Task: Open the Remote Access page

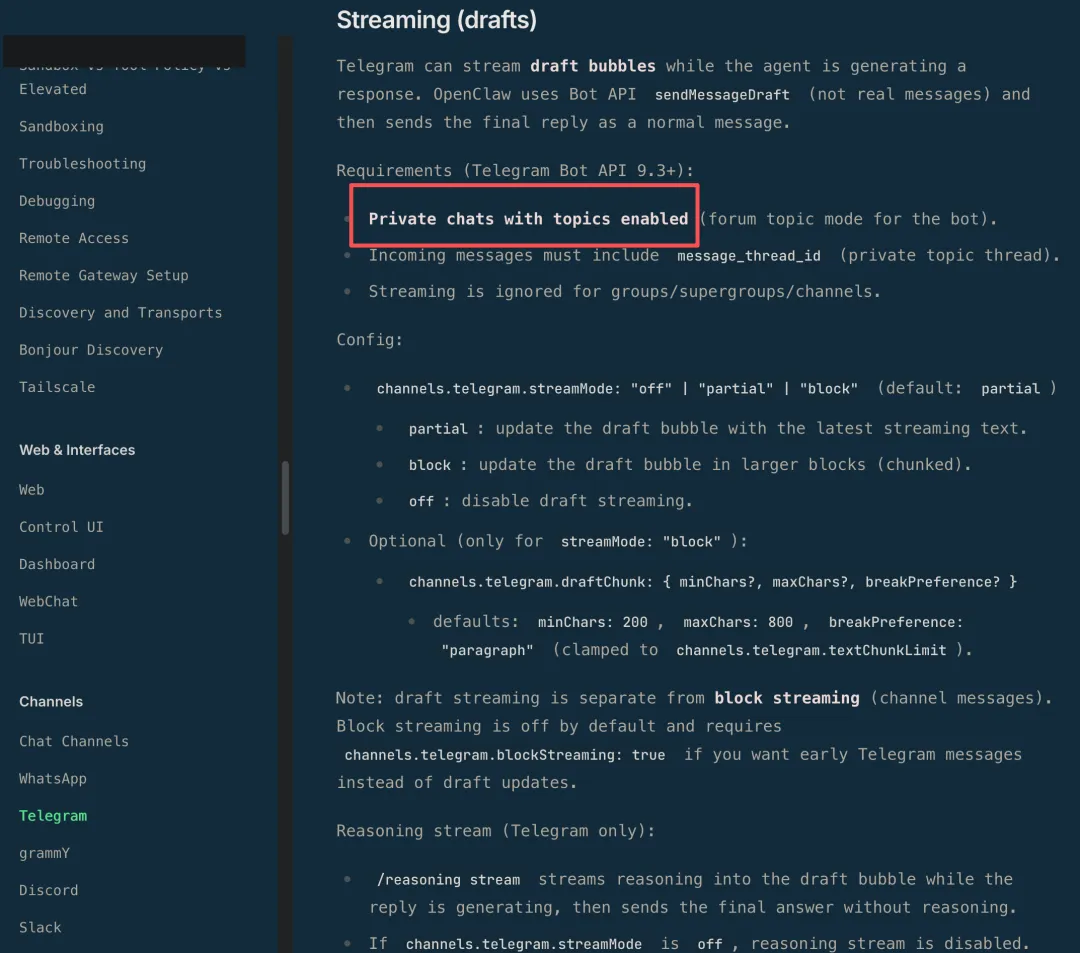Action: click(x=74, y=238)
